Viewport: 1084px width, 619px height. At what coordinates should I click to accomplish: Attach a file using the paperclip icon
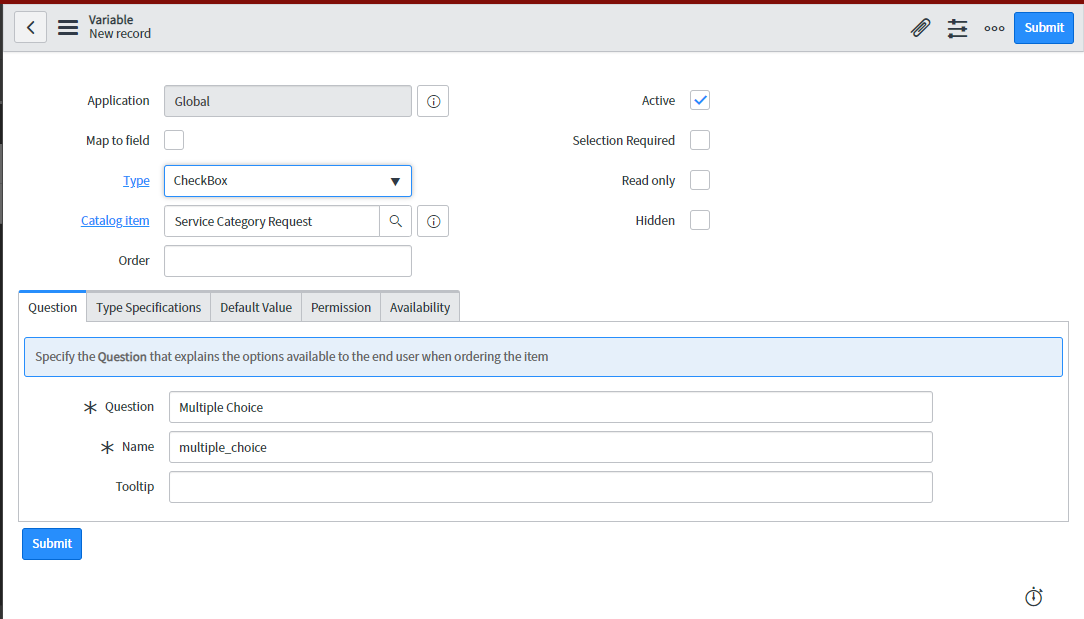click(920, 27)
